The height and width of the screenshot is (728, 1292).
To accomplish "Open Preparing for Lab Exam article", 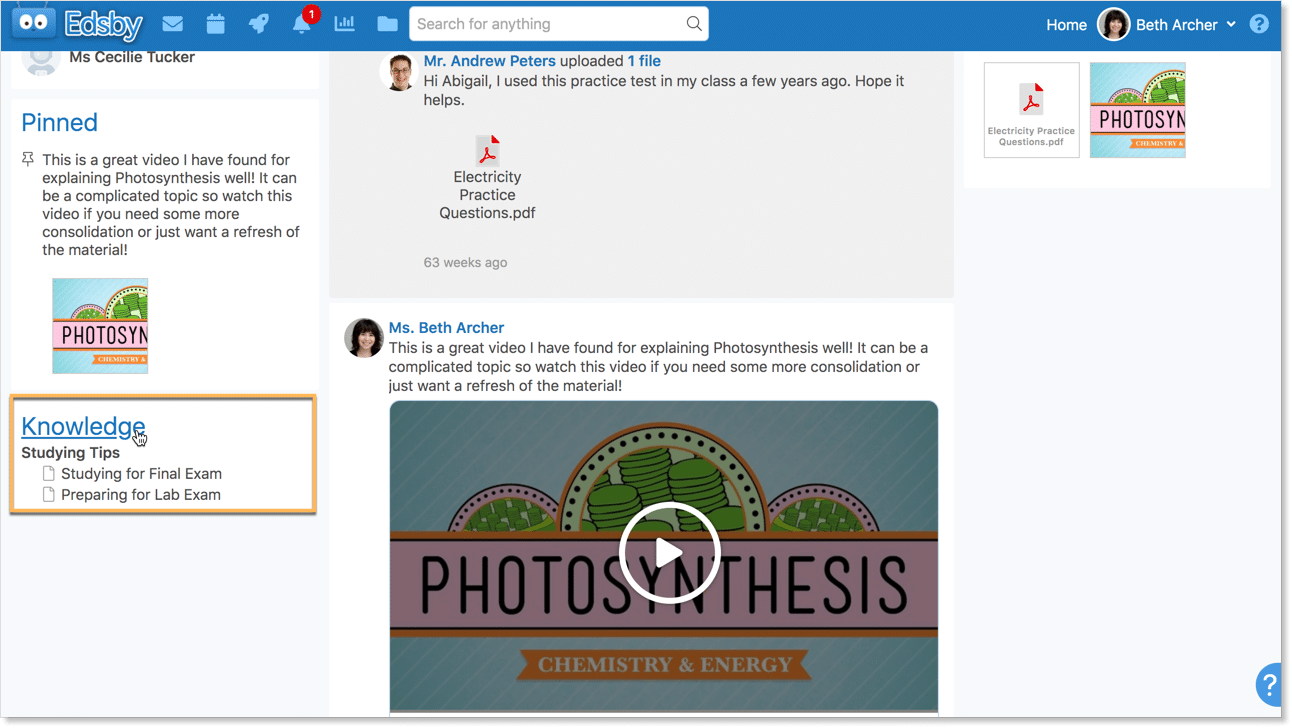I will [x=140, y=495].
